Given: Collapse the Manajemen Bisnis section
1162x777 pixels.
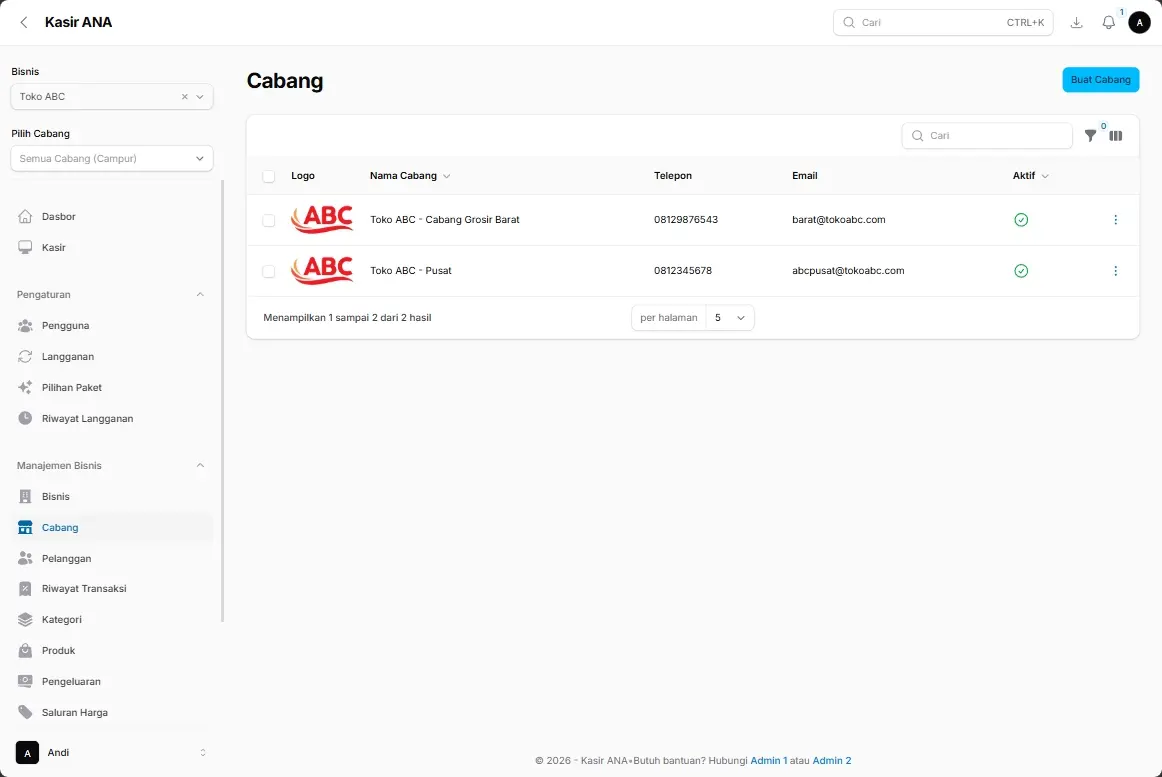Looking at the screenshot, I should [199, 466].
